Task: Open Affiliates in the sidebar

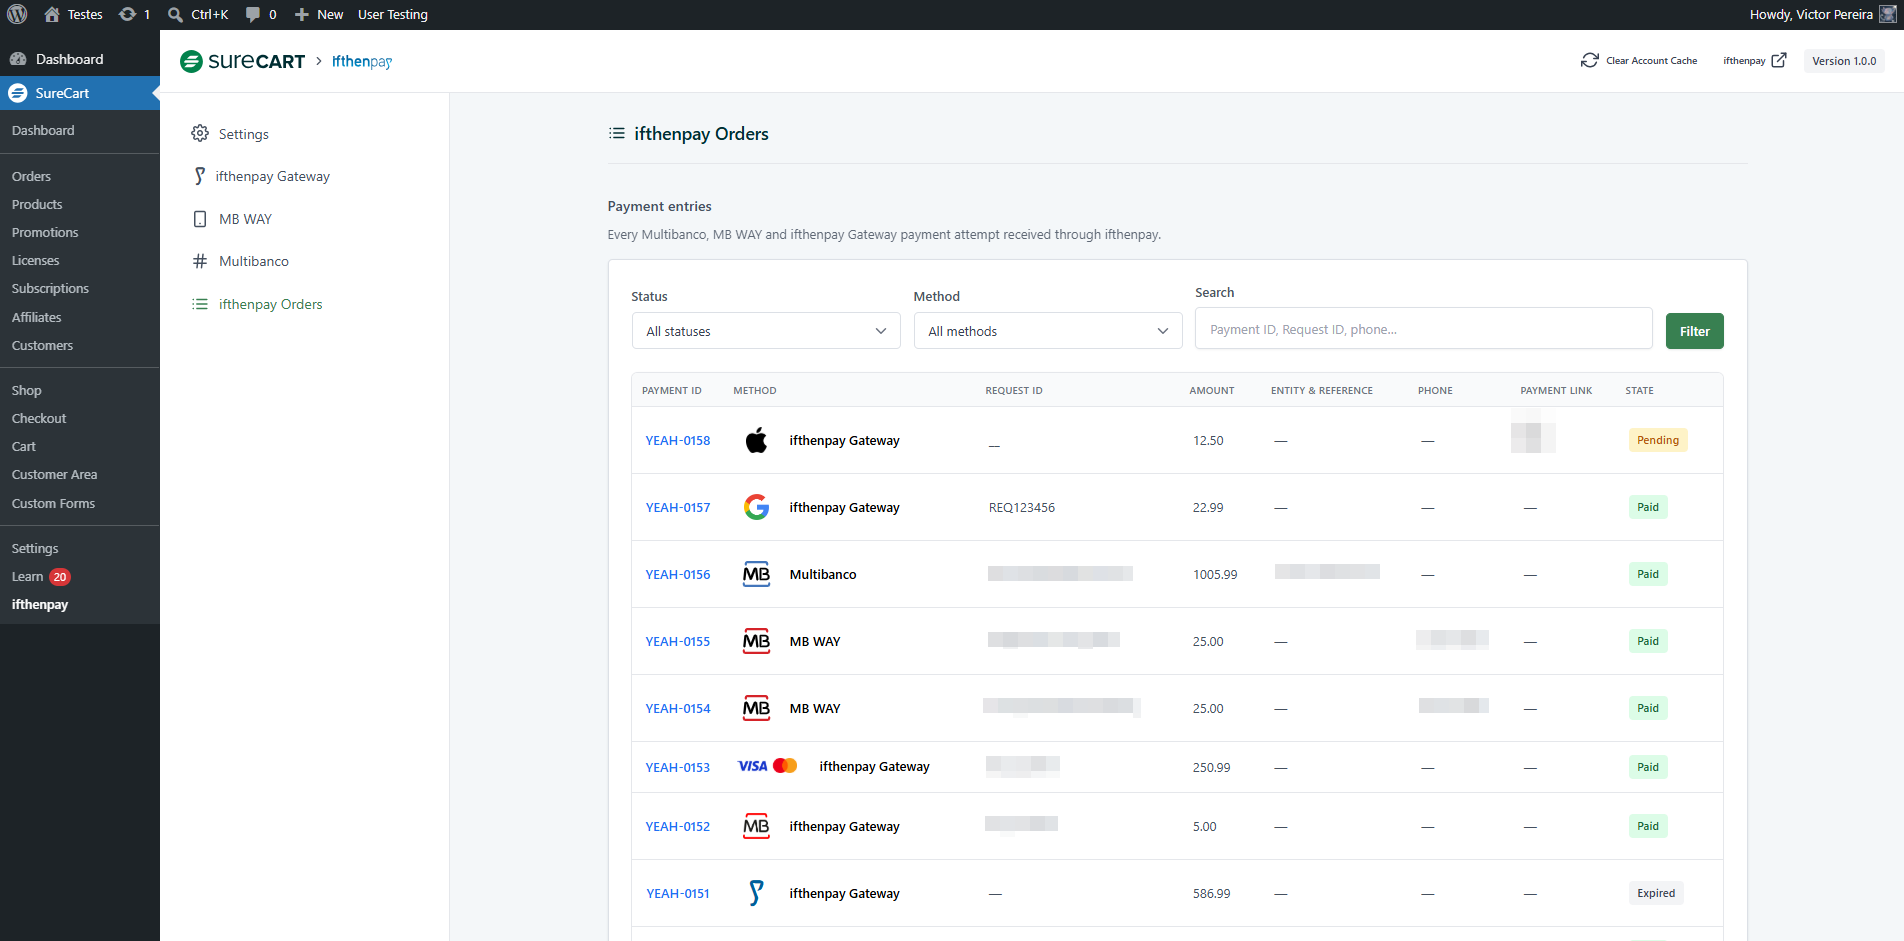Action: (x=37, y=317)
